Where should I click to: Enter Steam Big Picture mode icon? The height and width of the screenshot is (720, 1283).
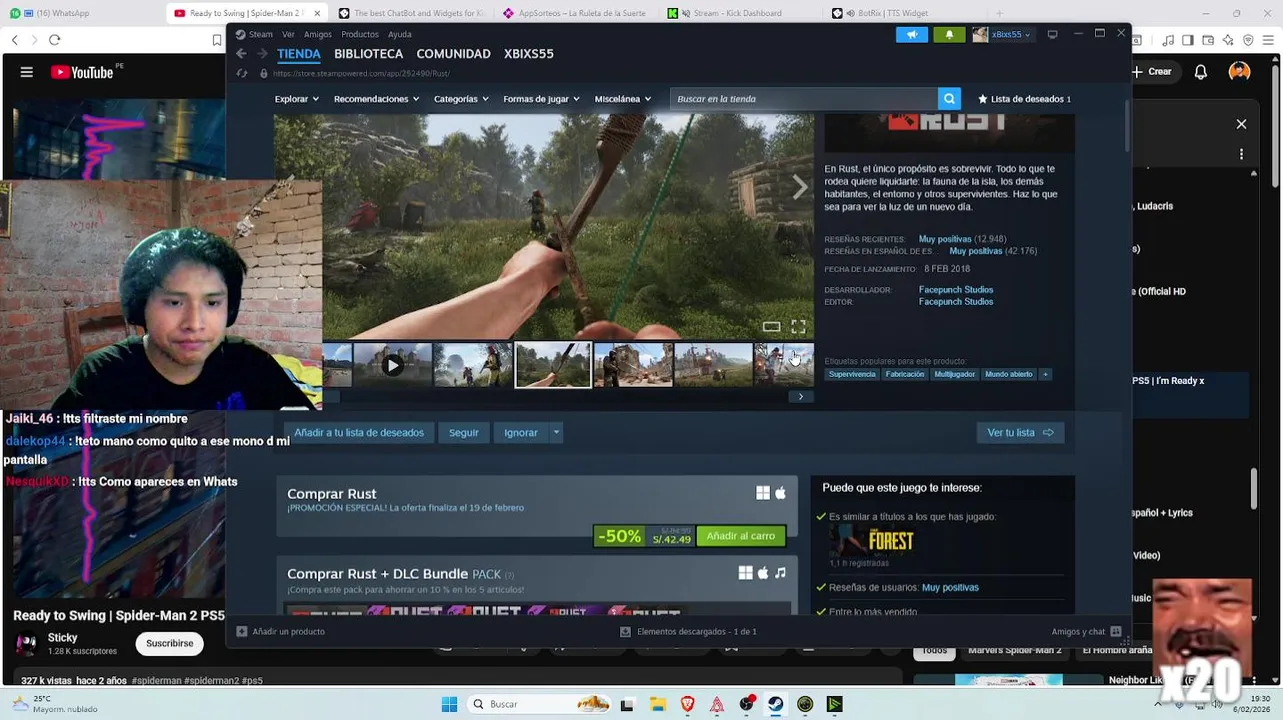click(x=1052, y=34)
